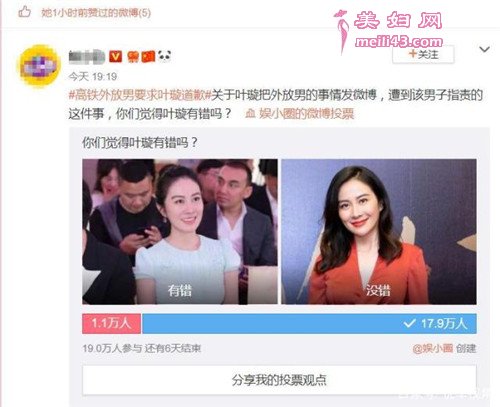Expand the post options chevron
This screenshot has height=407, width=500.
[x=484, y=50]
